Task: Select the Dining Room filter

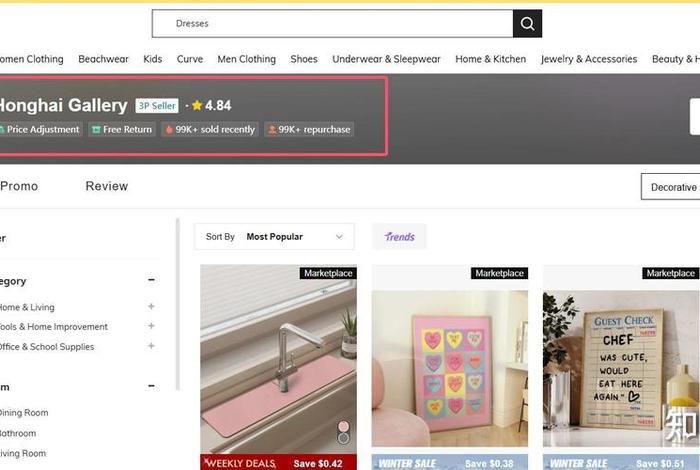Action: (24, 413)
